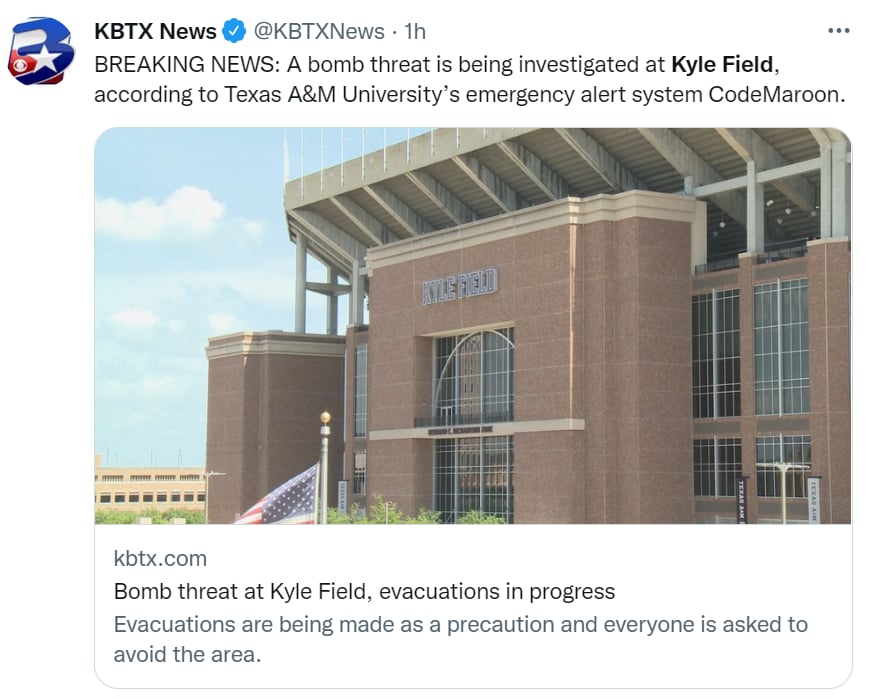
Task: Click the American flag in the photo
Action: (x=279, y=497)
